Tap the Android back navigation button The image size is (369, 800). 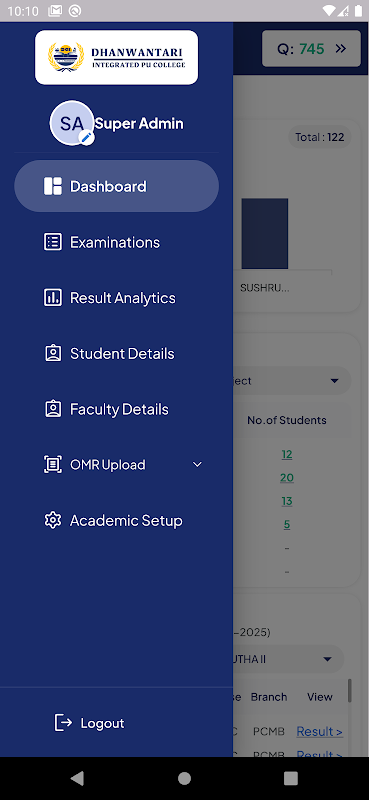pos(78,778)
